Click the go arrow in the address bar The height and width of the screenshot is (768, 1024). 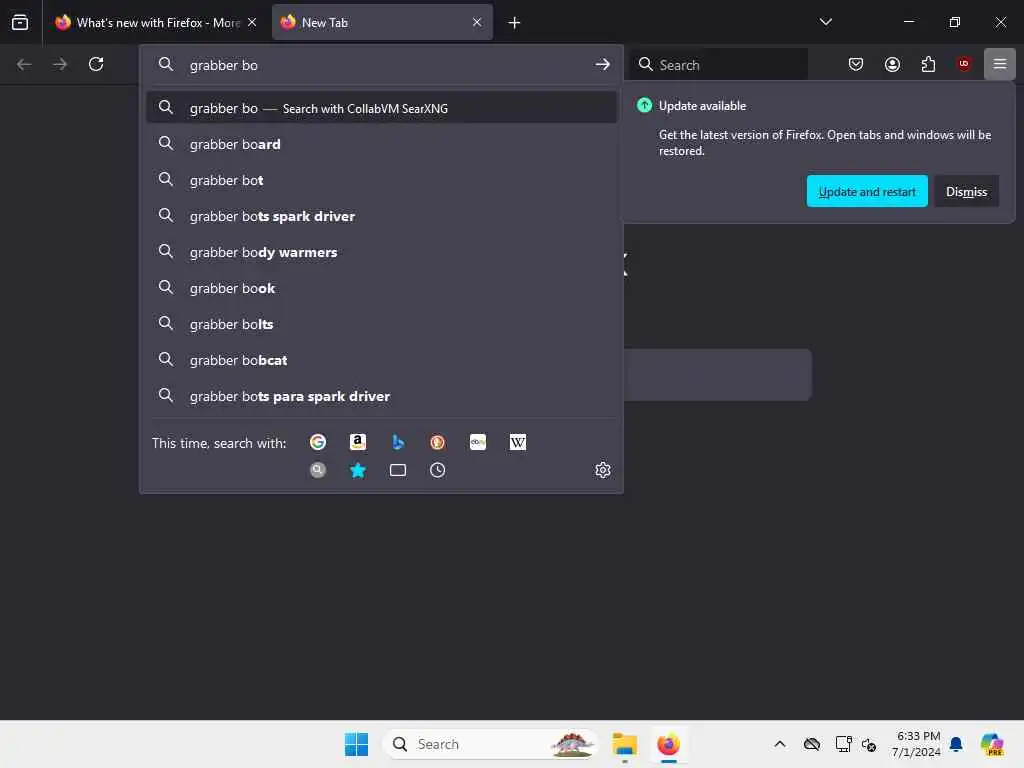pos(602,64)
